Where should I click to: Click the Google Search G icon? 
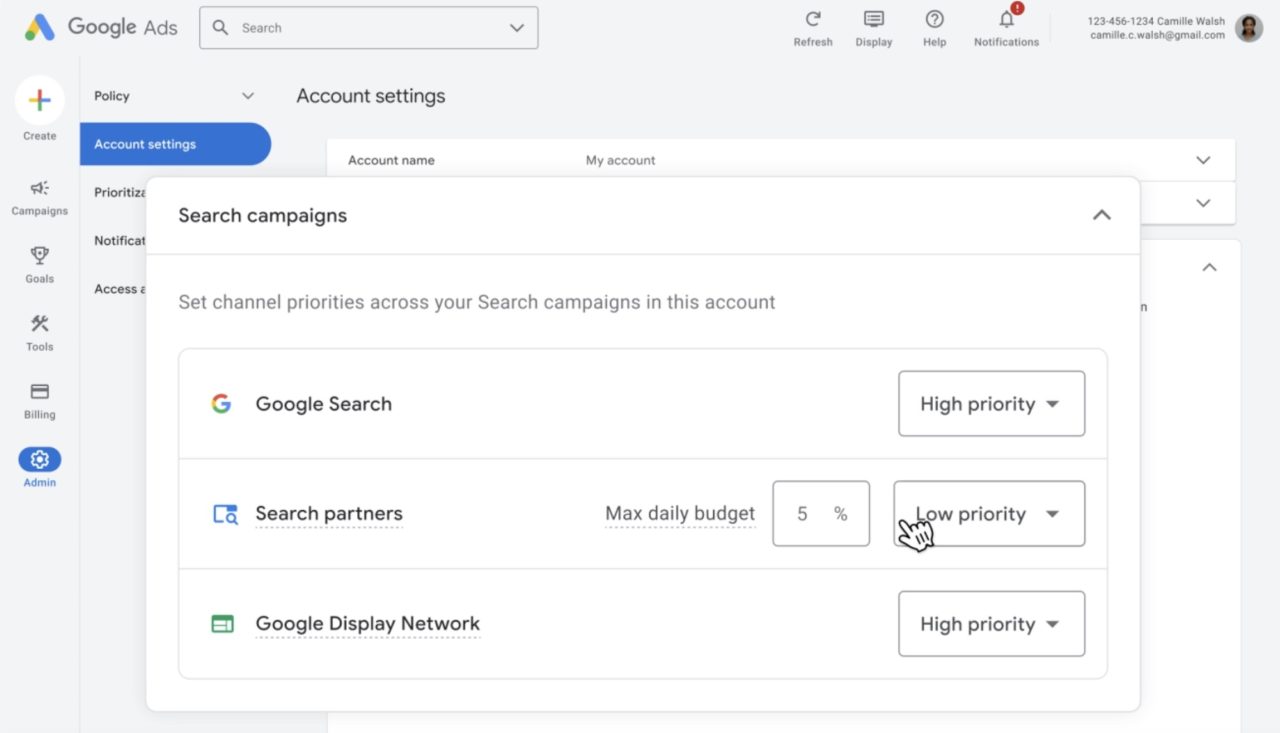coord(221,404)
